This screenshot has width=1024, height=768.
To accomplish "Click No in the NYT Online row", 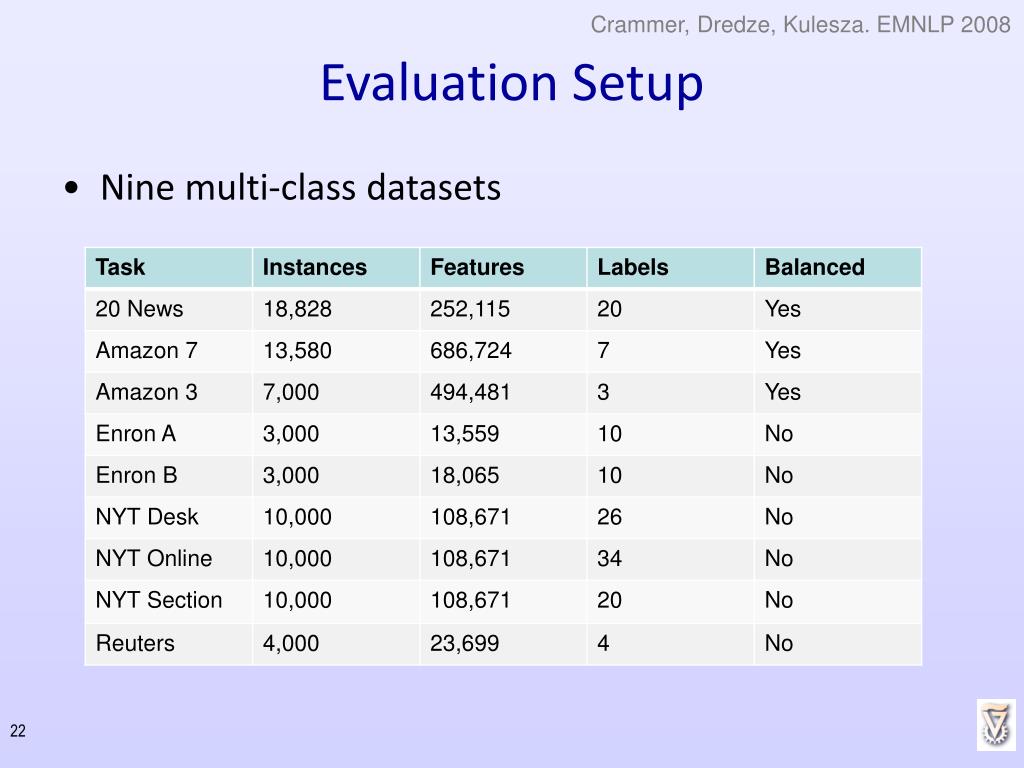I will click(779, 558).
